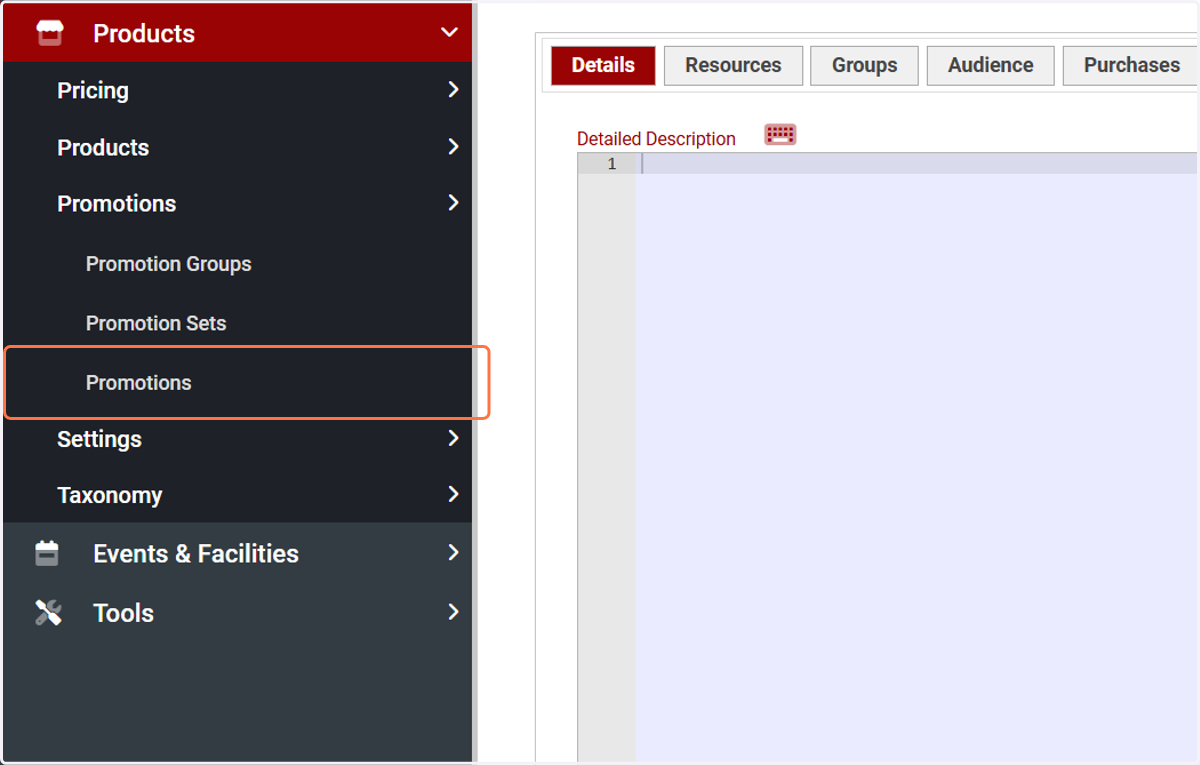Expand the Events & Facilities arrow
The width and height of the screenshot is (1200, 765).
(x=453, y=553)
